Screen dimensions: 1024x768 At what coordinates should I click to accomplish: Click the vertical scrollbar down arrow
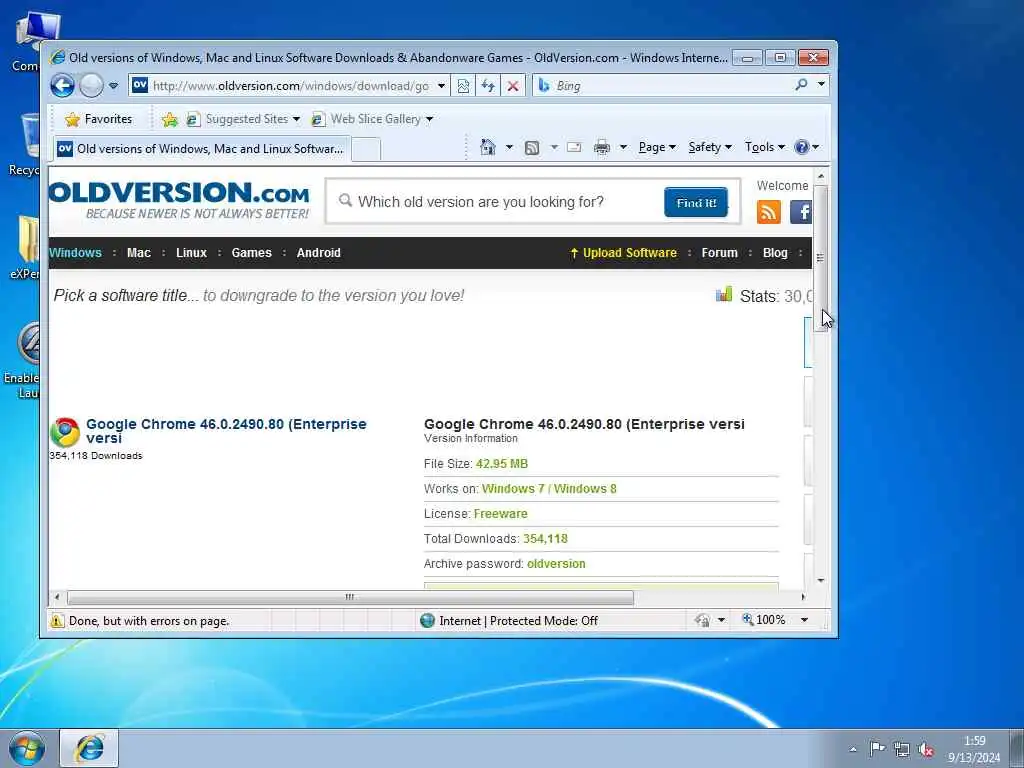click(x=821, y=581)
